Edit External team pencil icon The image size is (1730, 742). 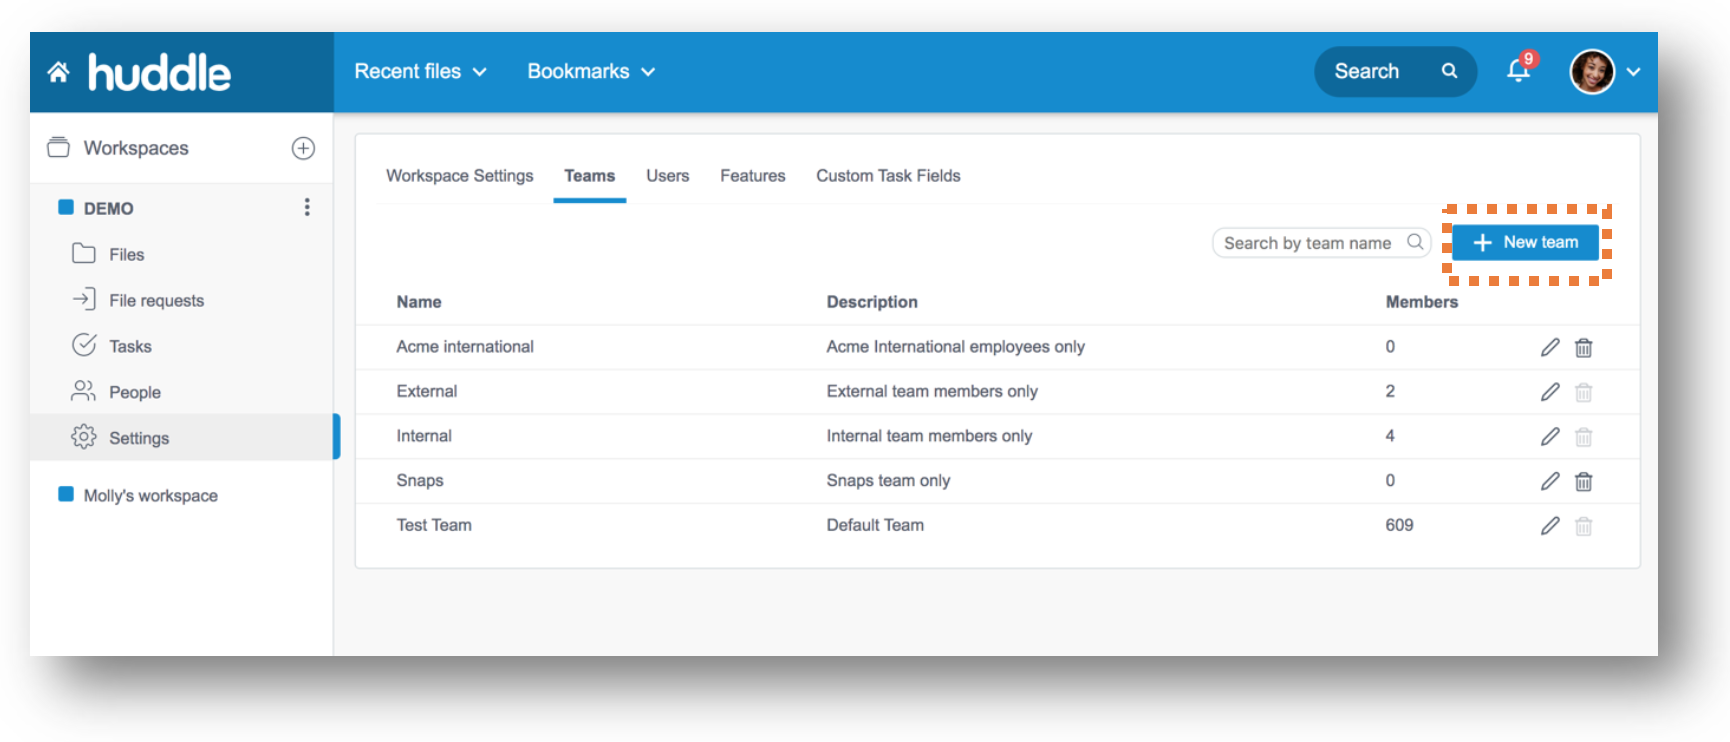[1550, 392]
